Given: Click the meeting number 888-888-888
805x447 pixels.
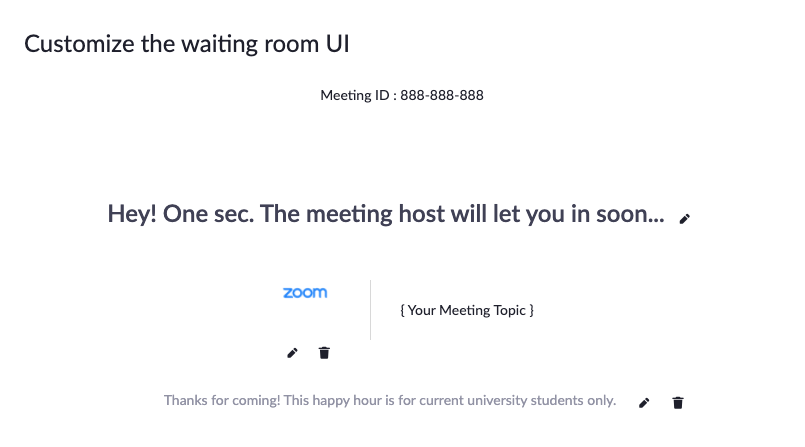Looking at the screenshot, I should (442, 95).
